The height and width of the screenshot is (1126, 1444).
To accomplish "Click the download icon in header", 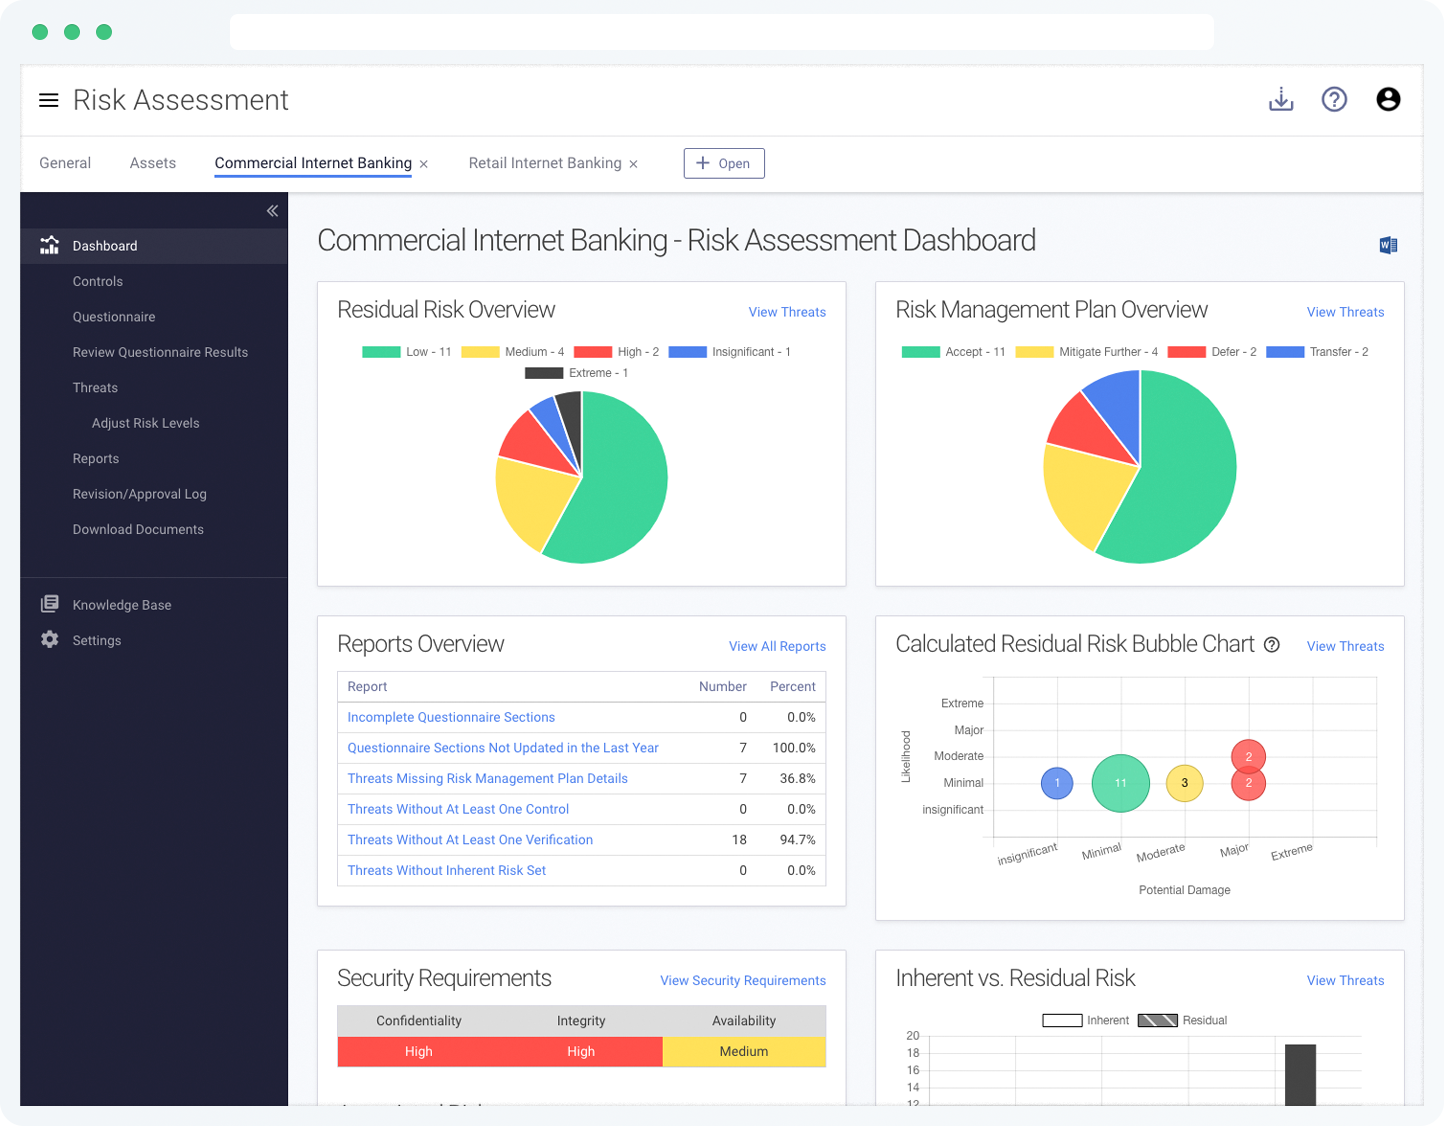I will (x=1281, y=99).
